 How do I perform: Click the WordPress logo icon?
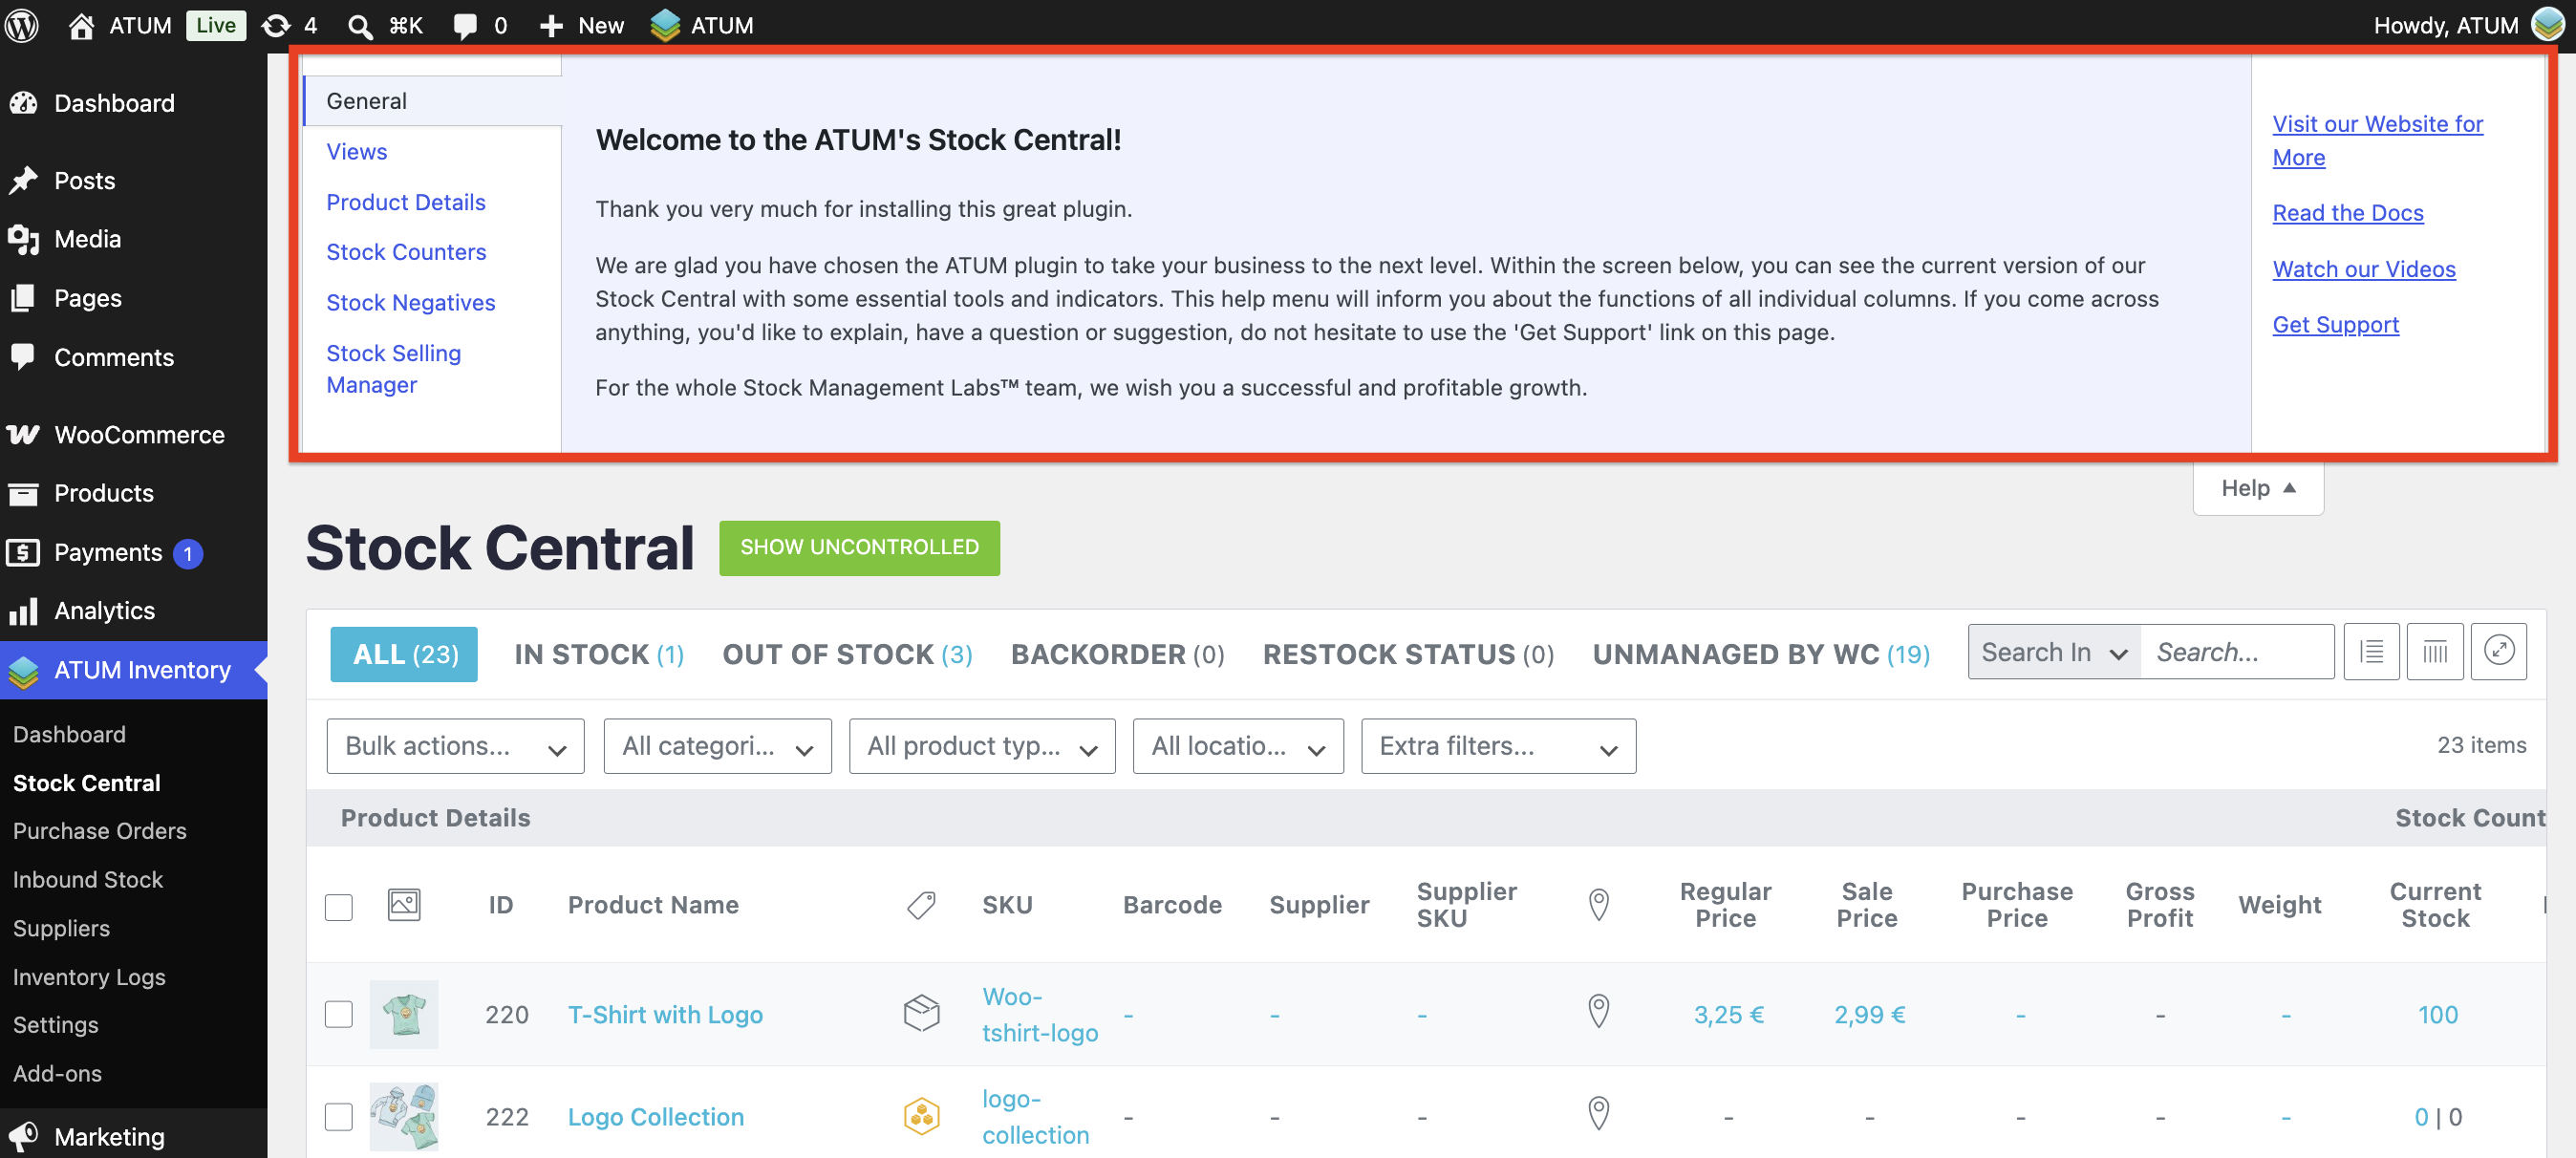[x=22, y=25]
